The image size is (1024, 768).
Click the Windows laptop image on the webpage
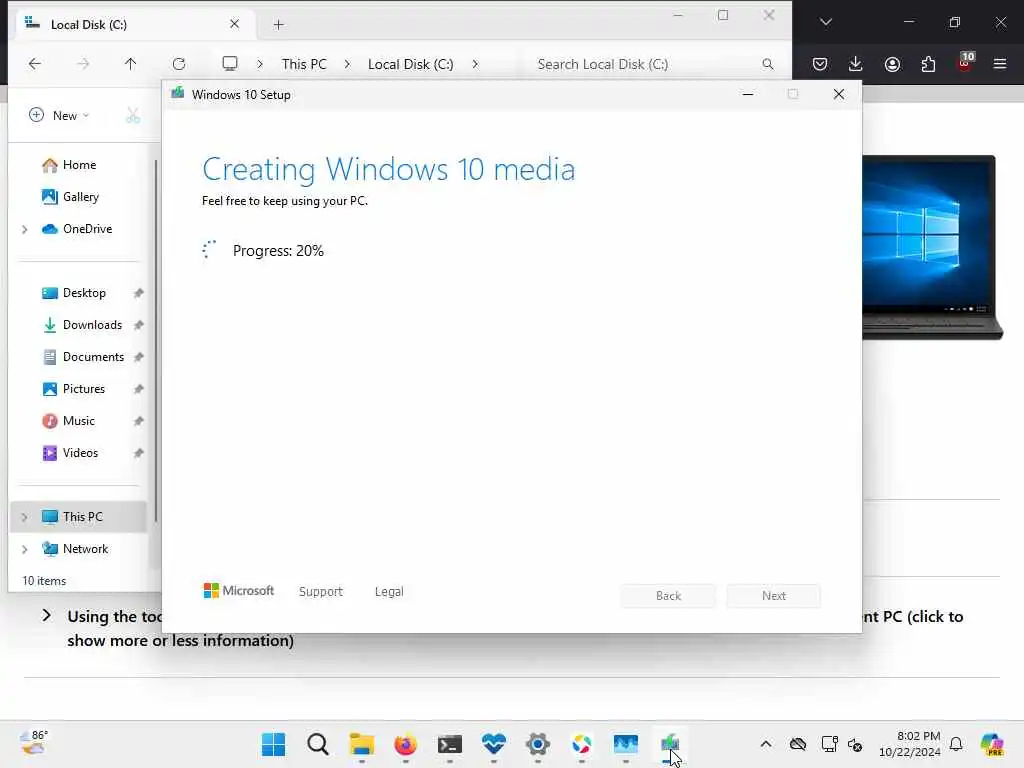click(931, 247)
